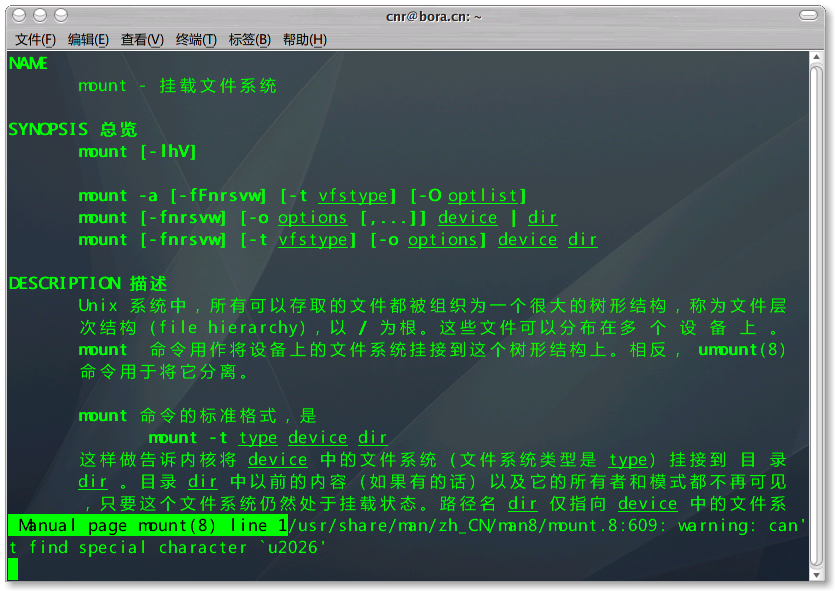Click the vertical scrollbar thumb
Image resolution: width=835 pixels, height=591 pixels.
(x=816, y=316)
